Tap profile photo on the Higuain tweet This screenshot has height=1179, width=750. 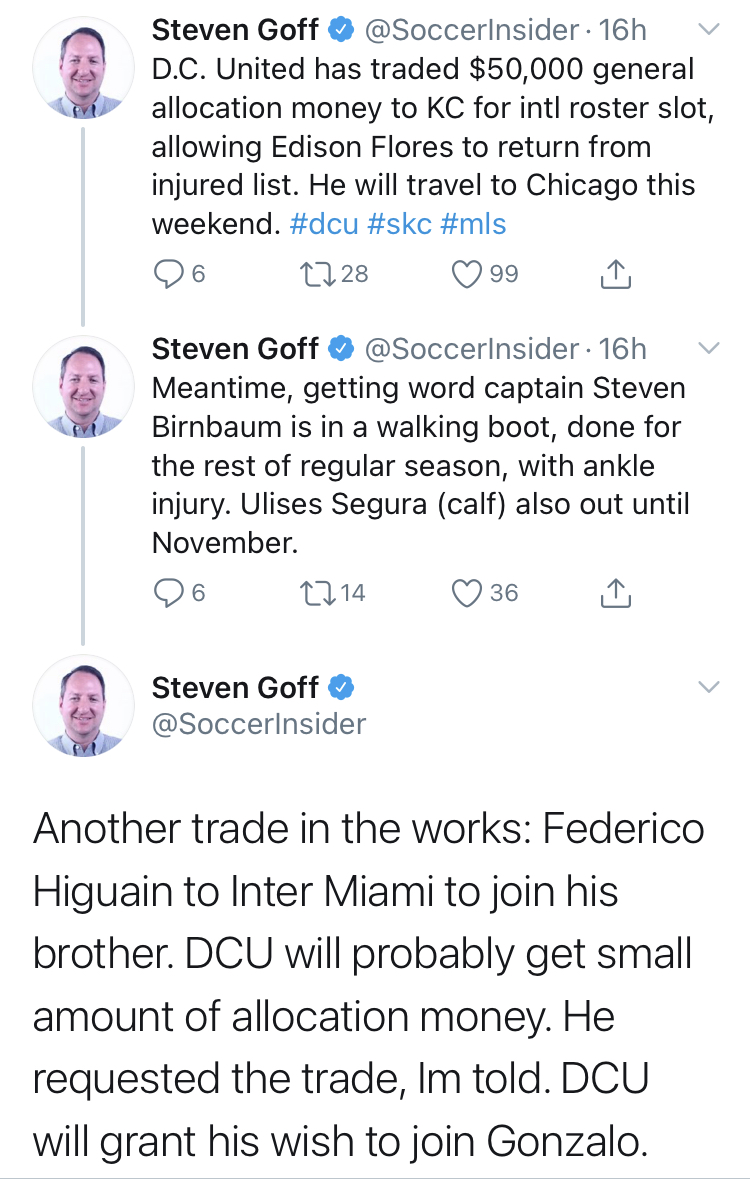pyautogui.click(x=83, y=706)
